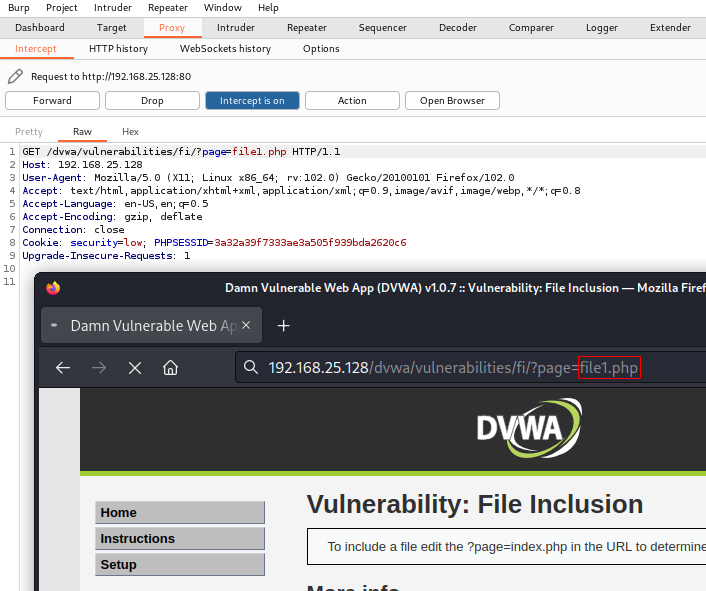Go back using Firefox back arrow
Viewport: 706px width, 591px height.
63,368
